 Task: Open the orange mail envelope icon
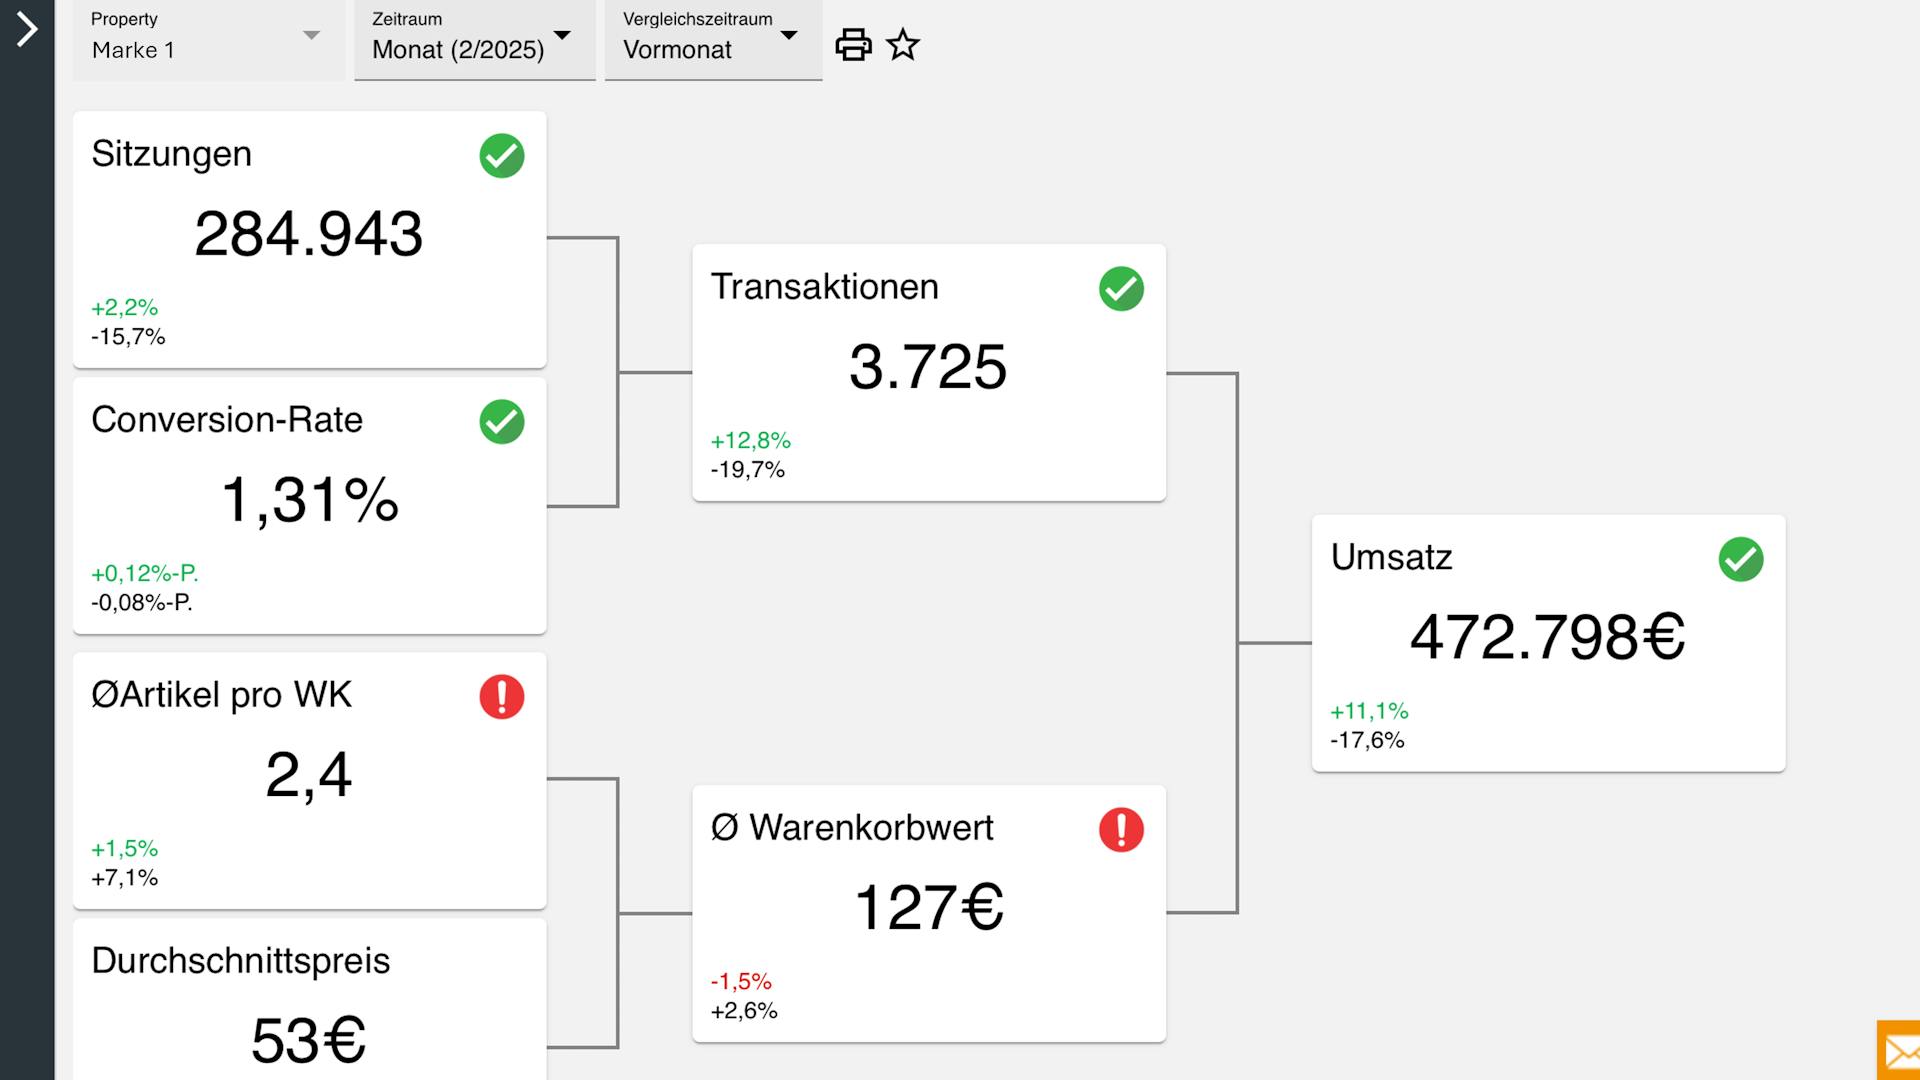coord(1900,1052)
